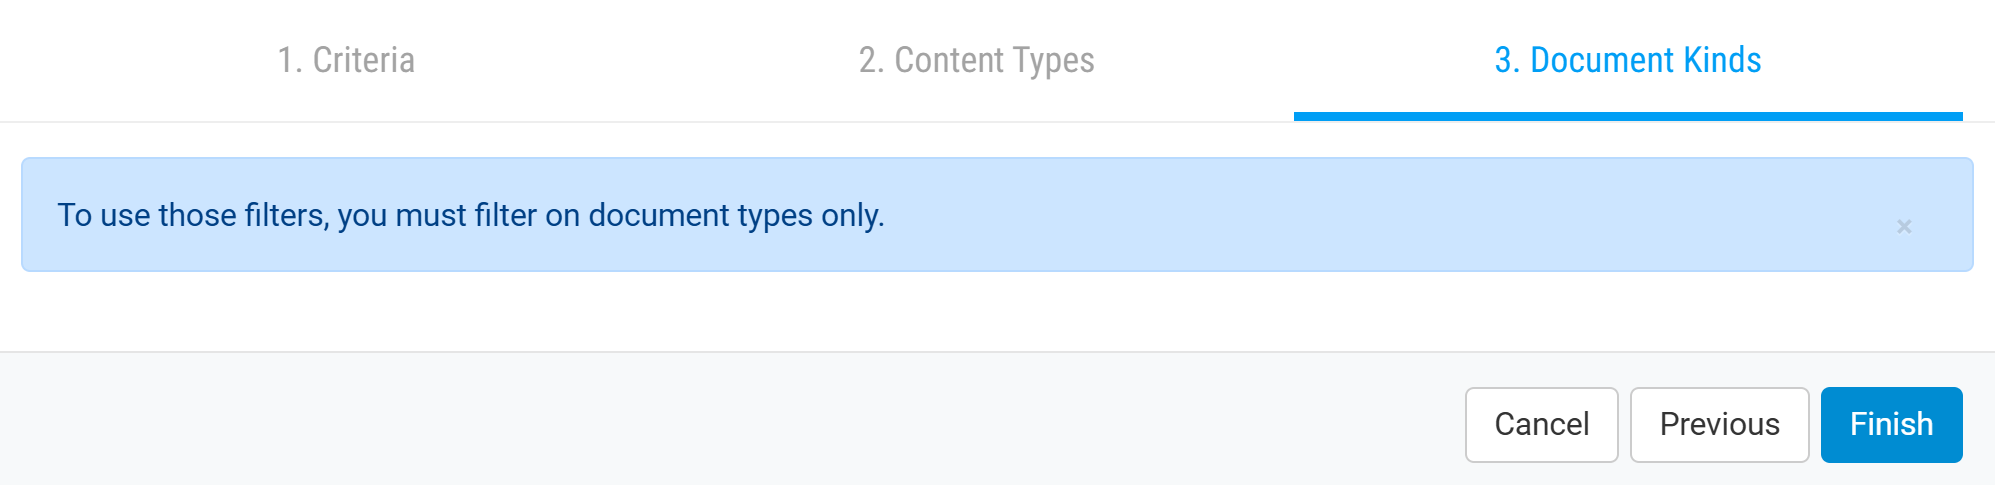The width and height of the screenshot is (1995, 485).
Task: Select the grey Criteria step label
Action: coord(346,60)
